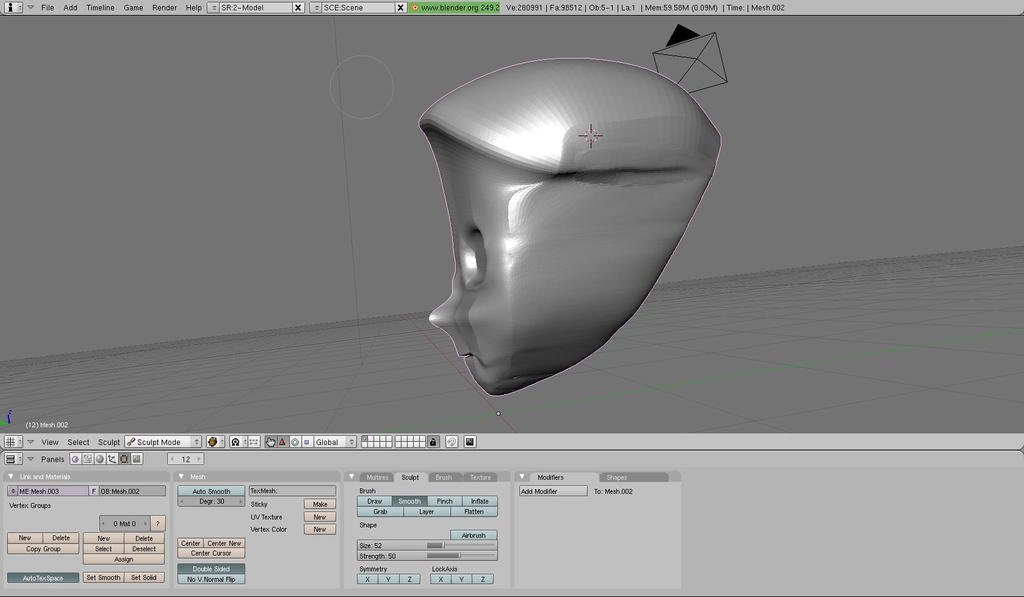Click the Degr: 30 field

[211, 501]
